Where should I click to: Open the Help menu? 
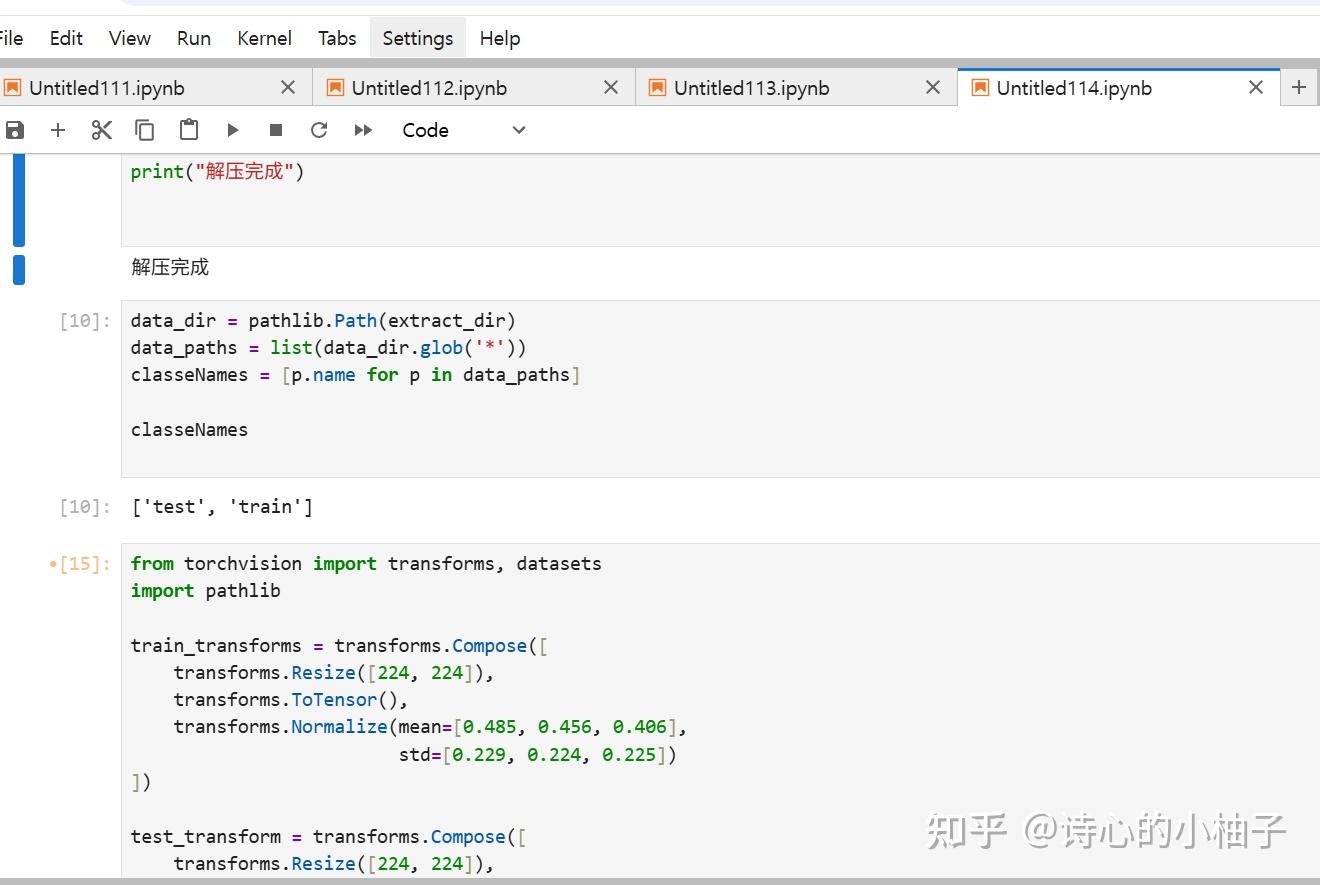[500, 38]
